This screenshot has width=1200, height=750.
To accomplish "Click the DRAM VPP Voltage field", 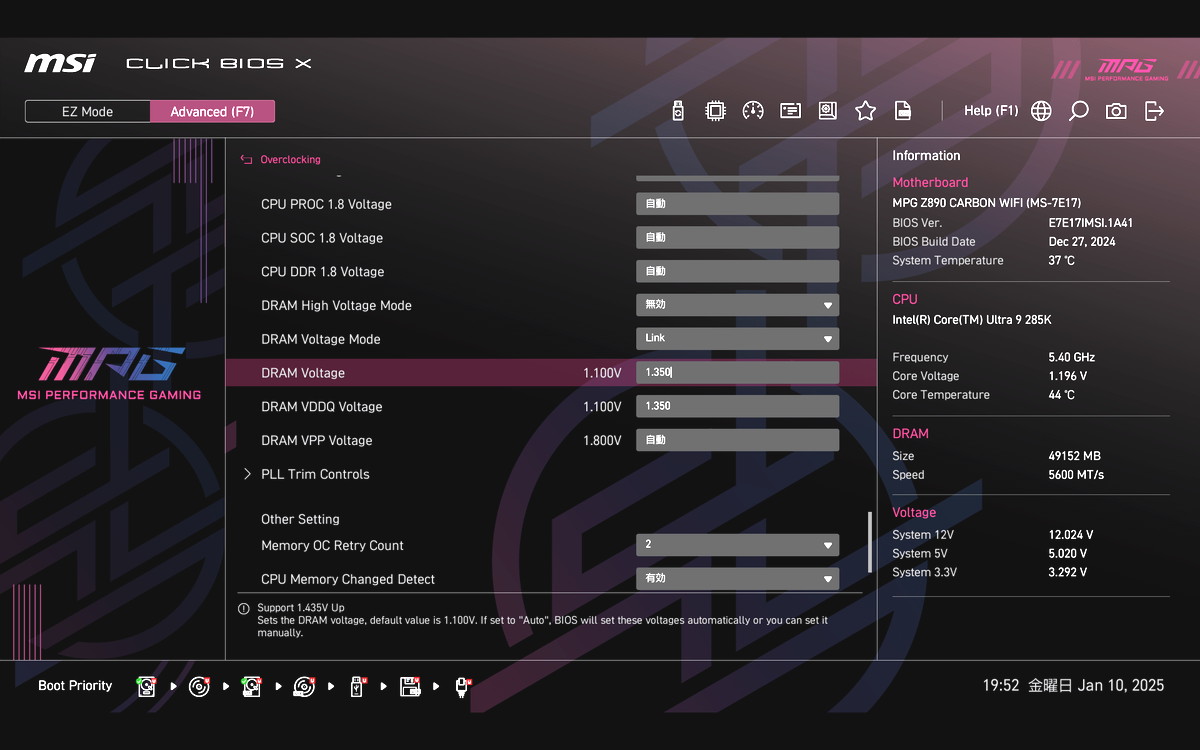I will tap(738, 440).
